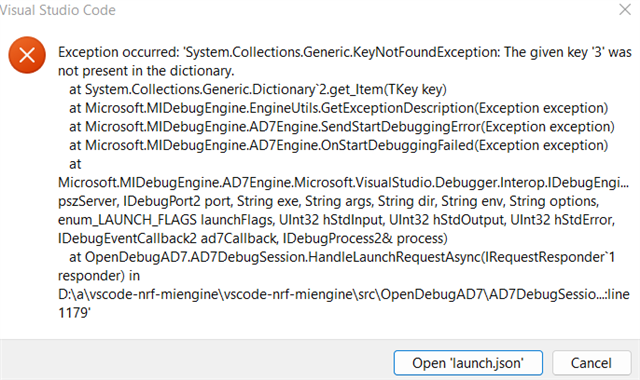
Task: Cancel the exception dialog
Action: [591, 362]
